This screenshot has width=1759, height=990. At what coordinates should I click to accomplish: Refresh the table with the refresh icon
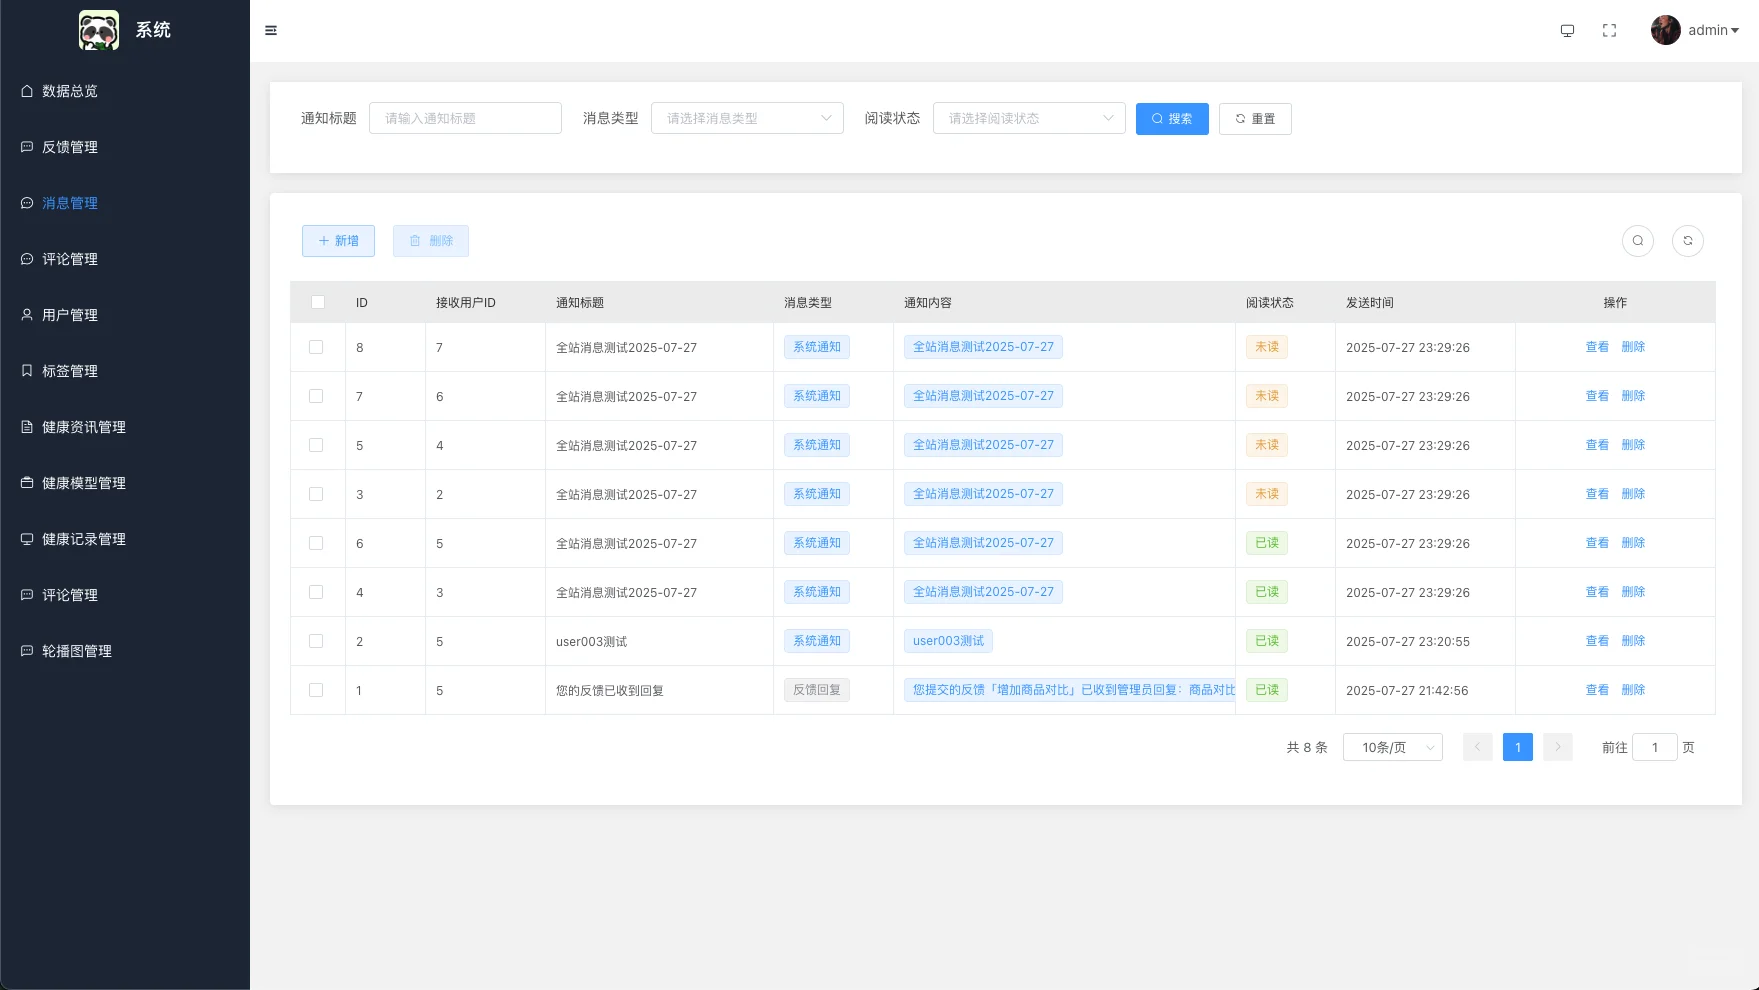pyautogui.click(x=1688, y=240)
